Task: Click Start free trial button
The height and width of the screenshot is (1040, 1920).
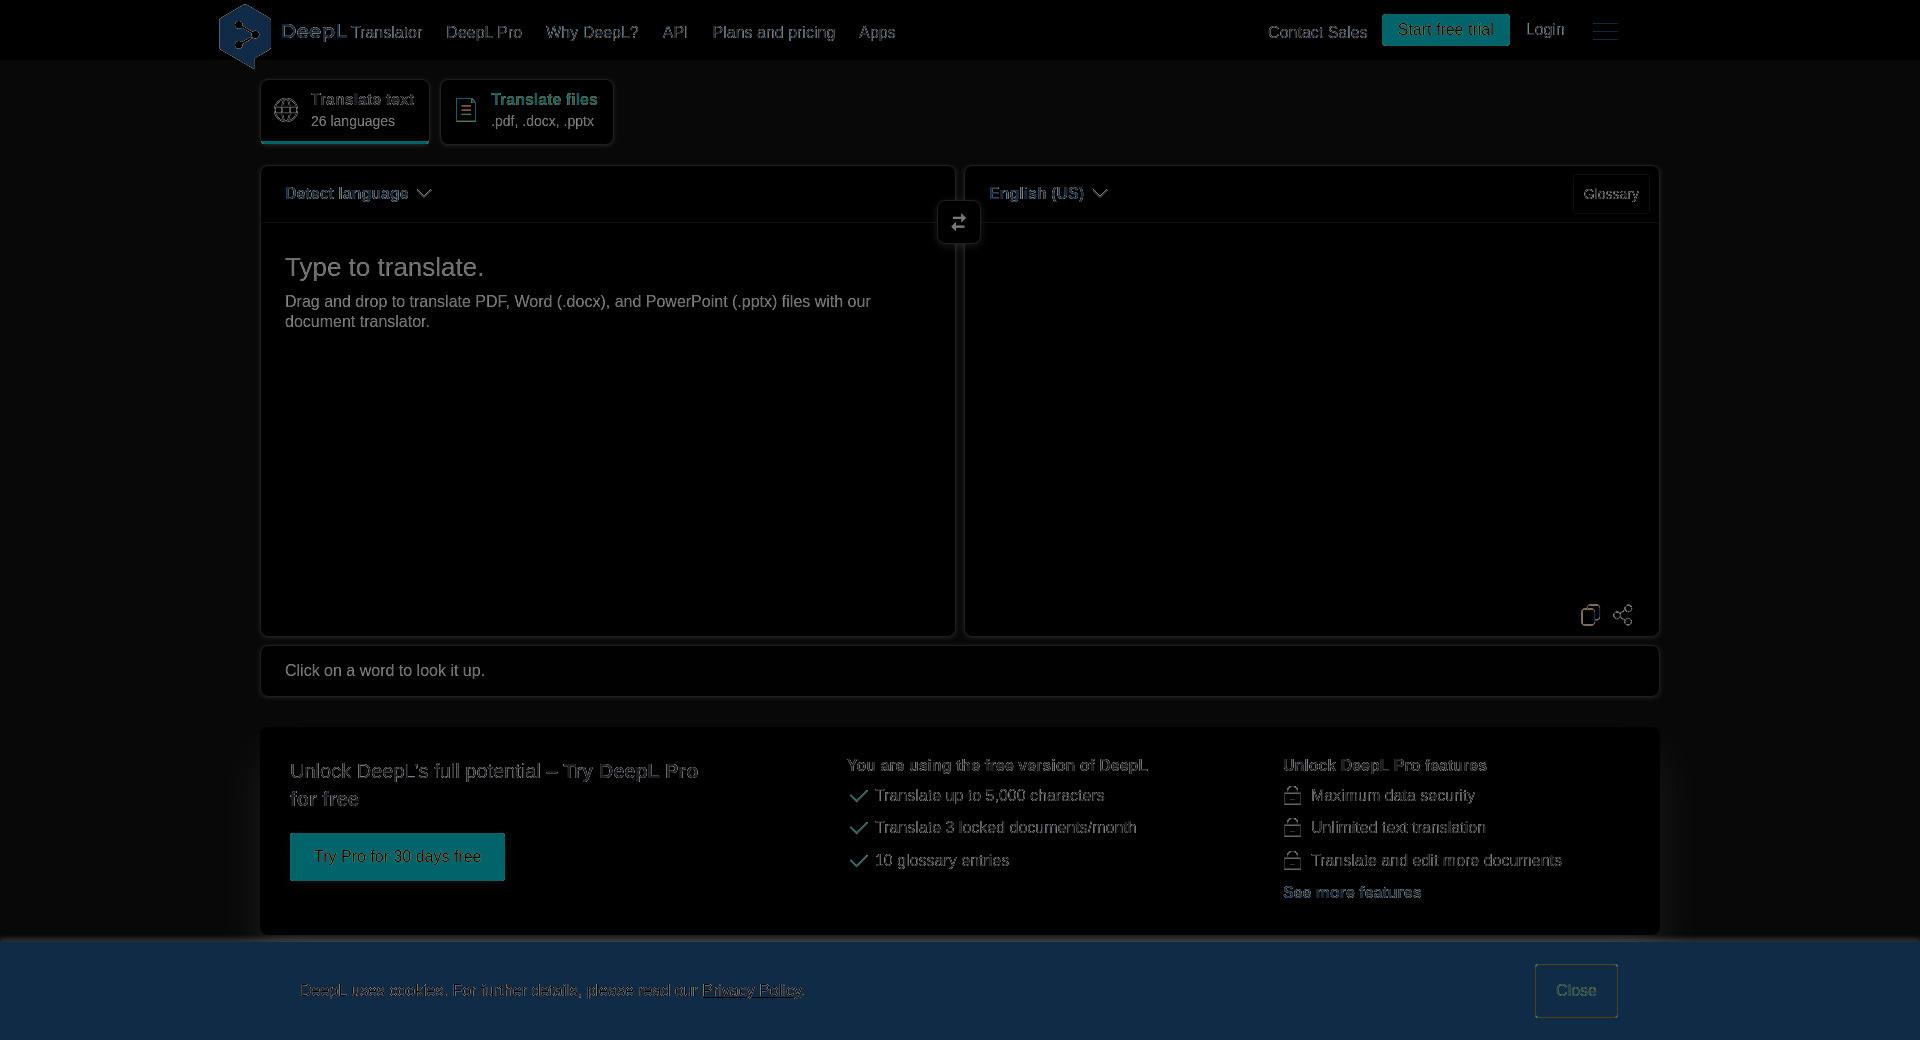Action: (1446, 30)
